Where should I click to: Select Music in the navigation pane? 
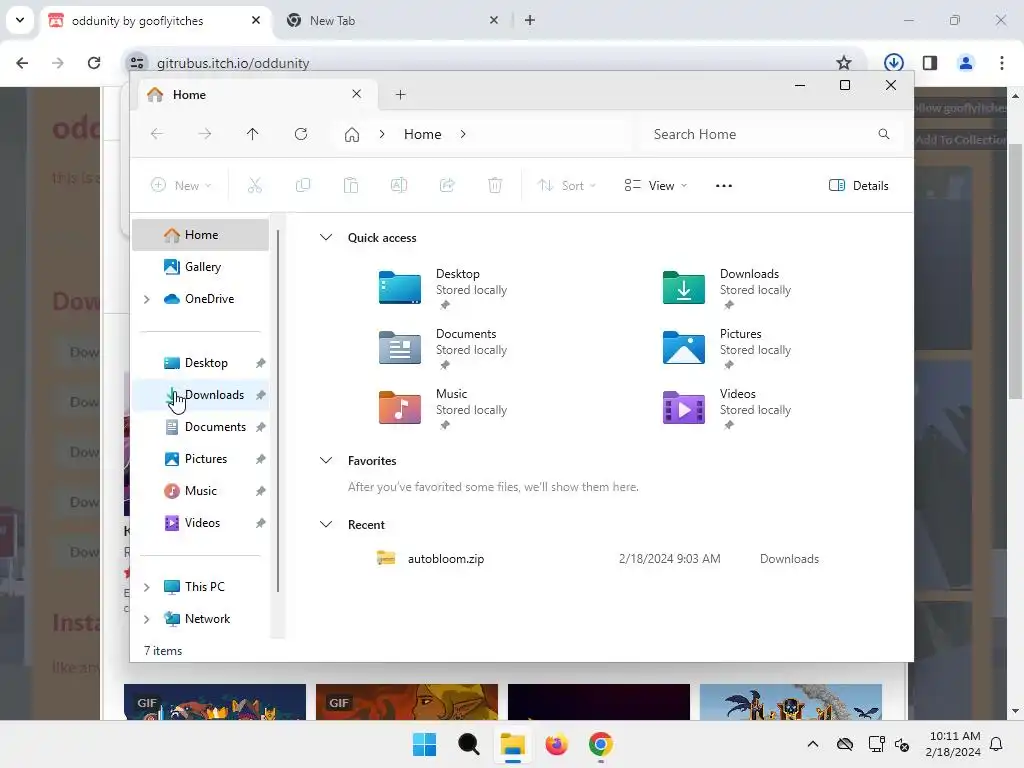pyautogui.click(x=201, y=491)
